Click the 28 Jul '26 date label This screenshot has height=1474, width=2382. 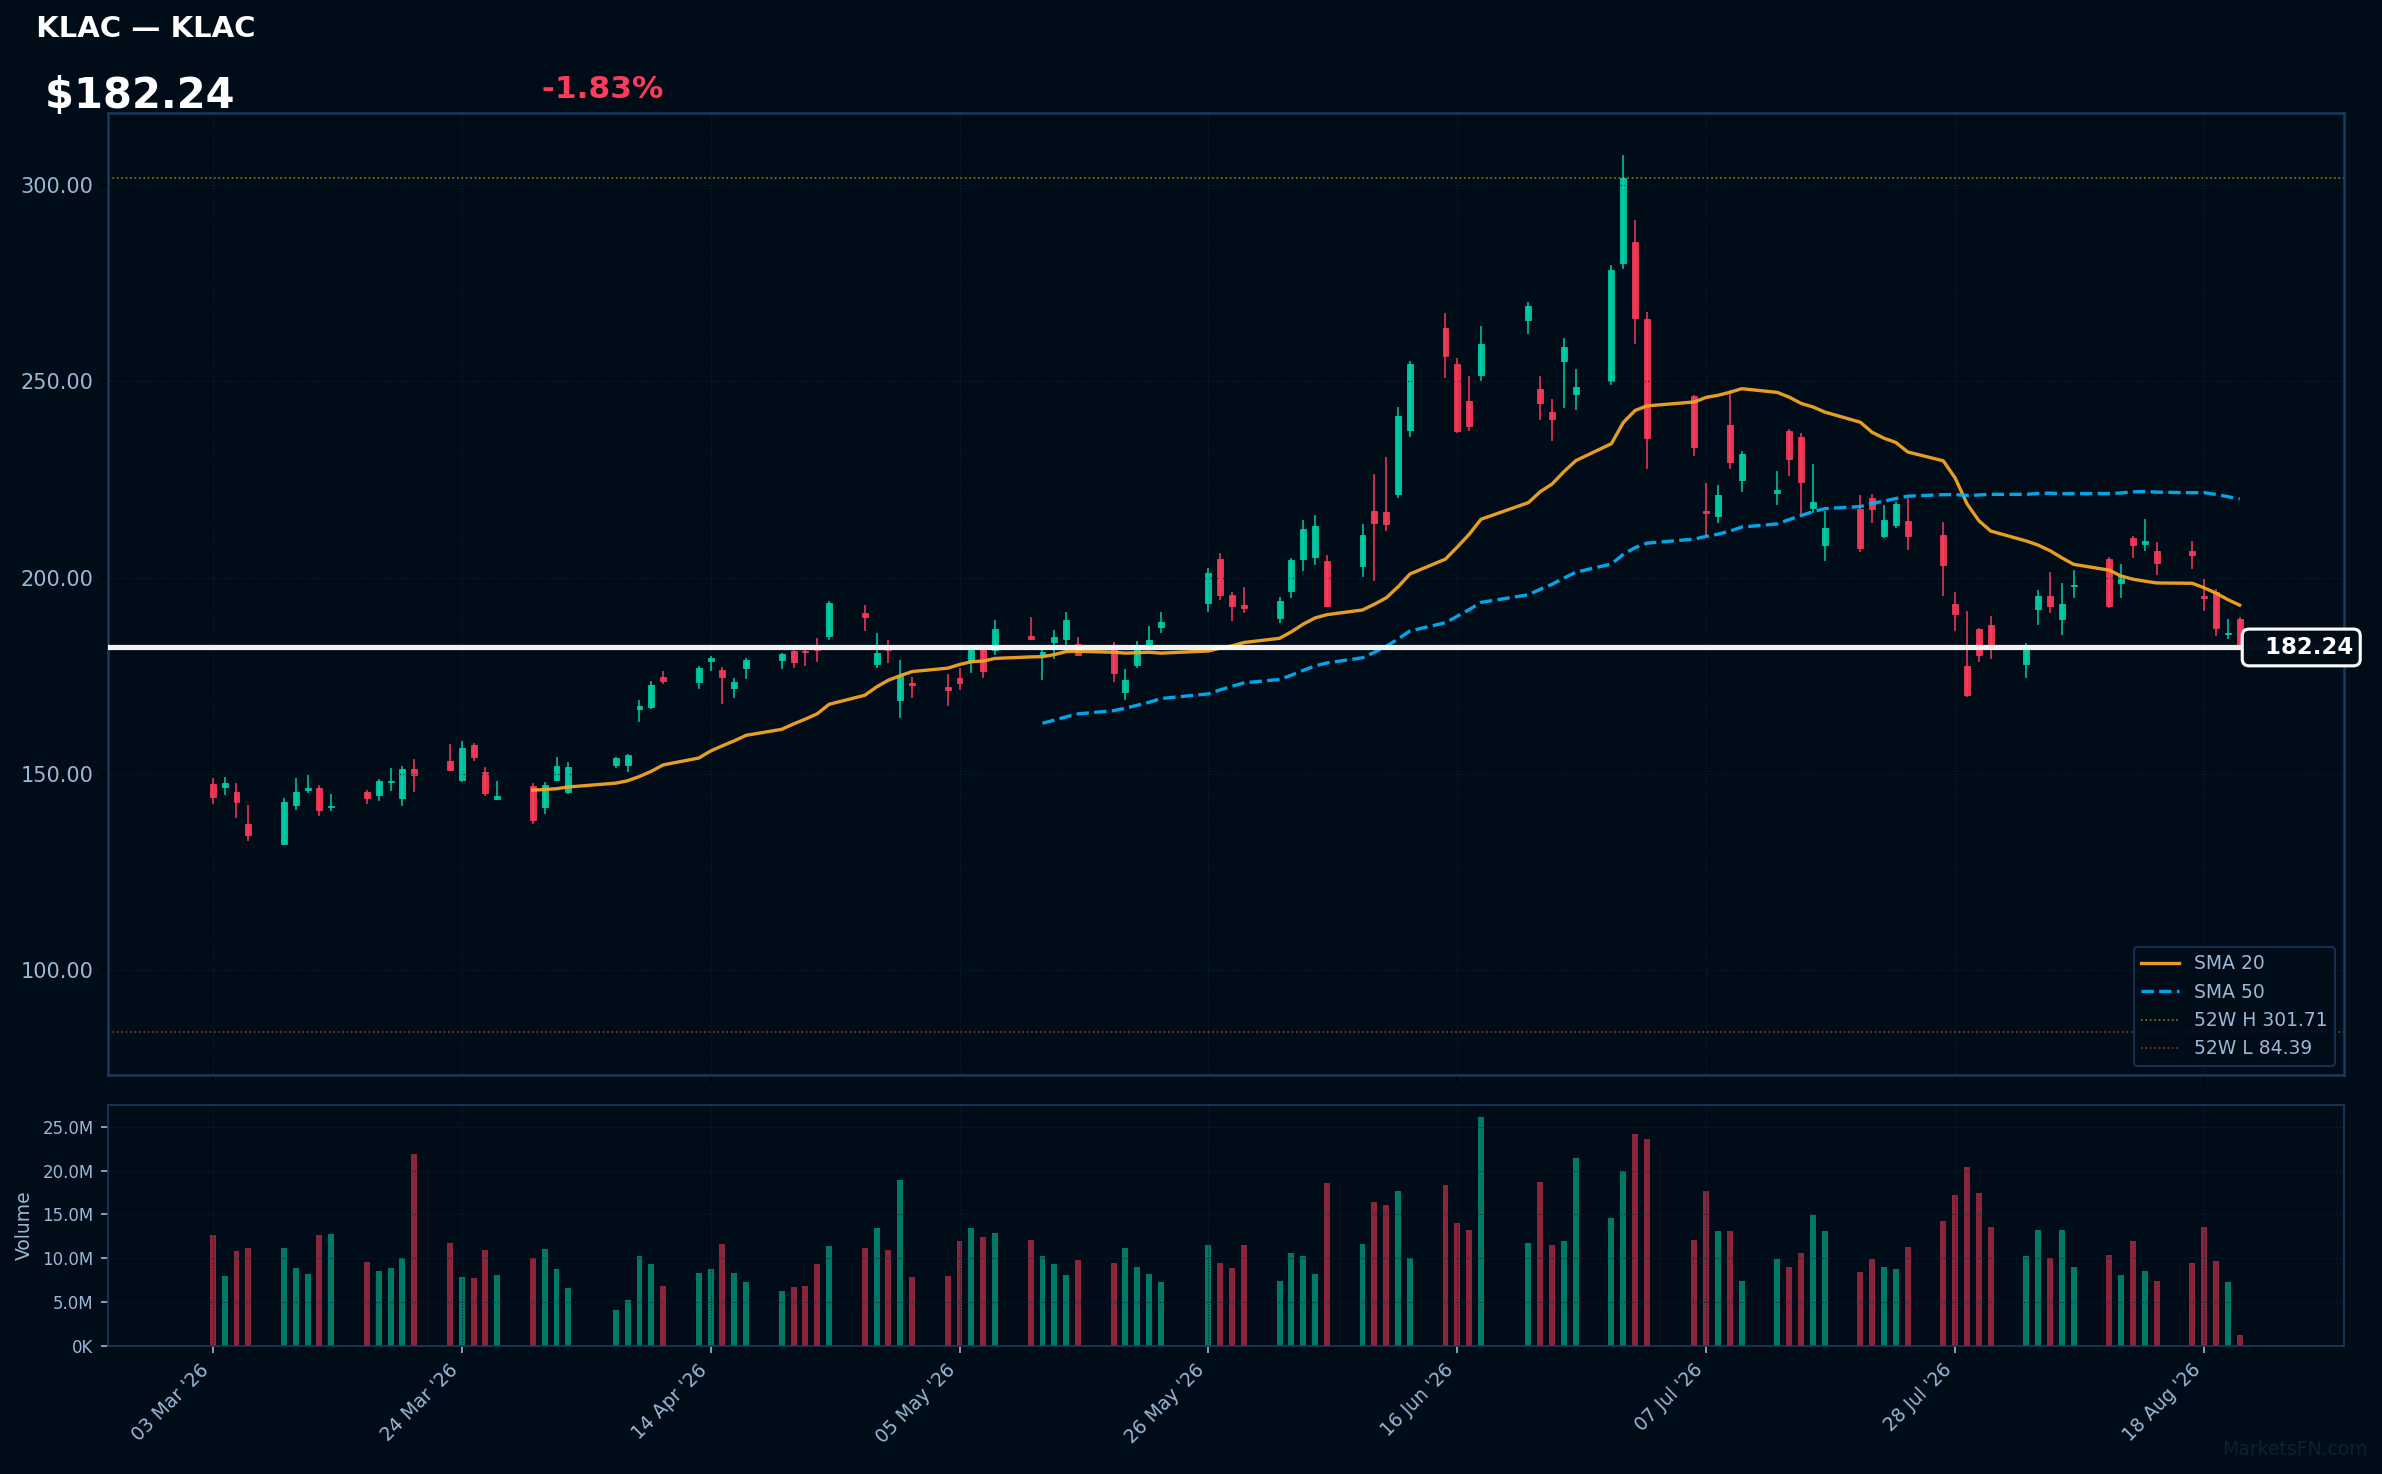tap(1916, 1398)
